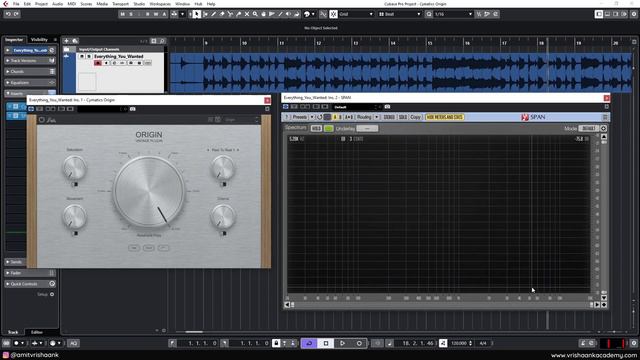
Task: Click the SPAN help question mark
Action: coord(286,117)
